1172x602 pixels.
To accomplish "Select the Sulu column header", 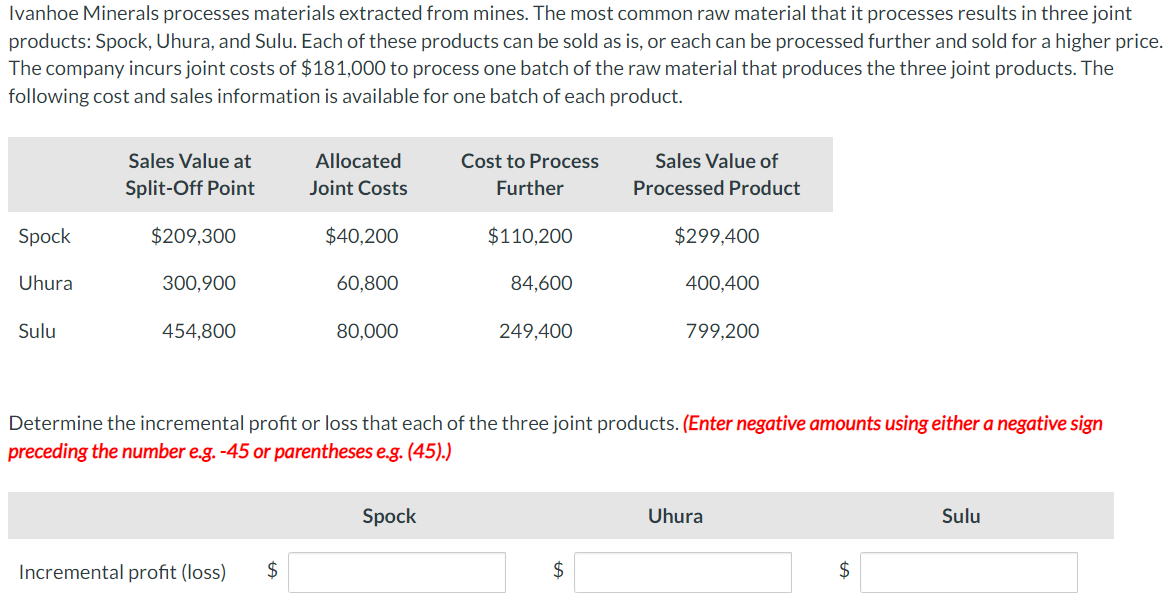I will [x=961, y=516].
